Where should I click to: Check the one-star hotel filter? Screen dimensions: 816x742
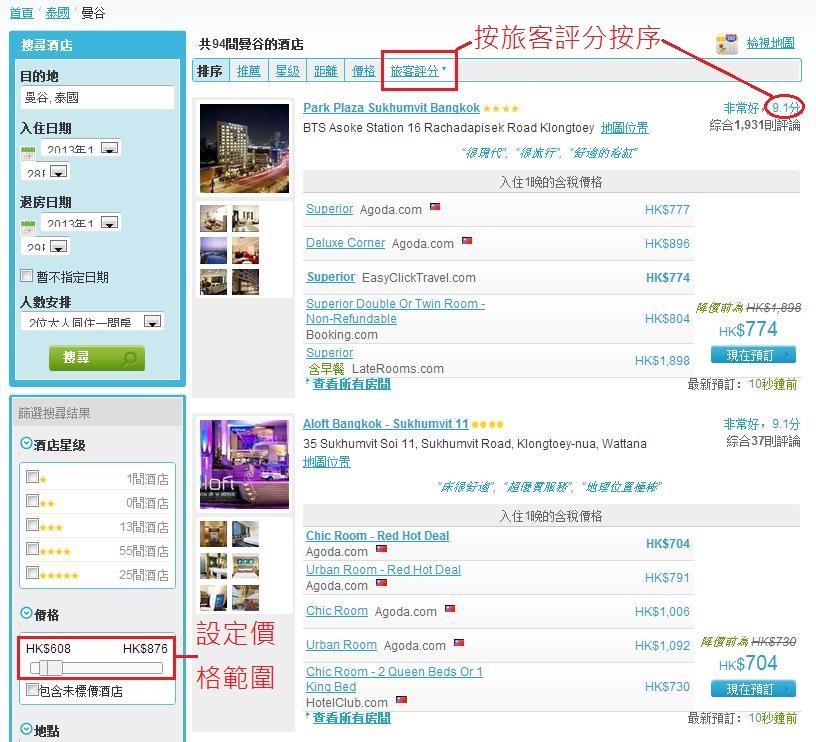[32, 476]
